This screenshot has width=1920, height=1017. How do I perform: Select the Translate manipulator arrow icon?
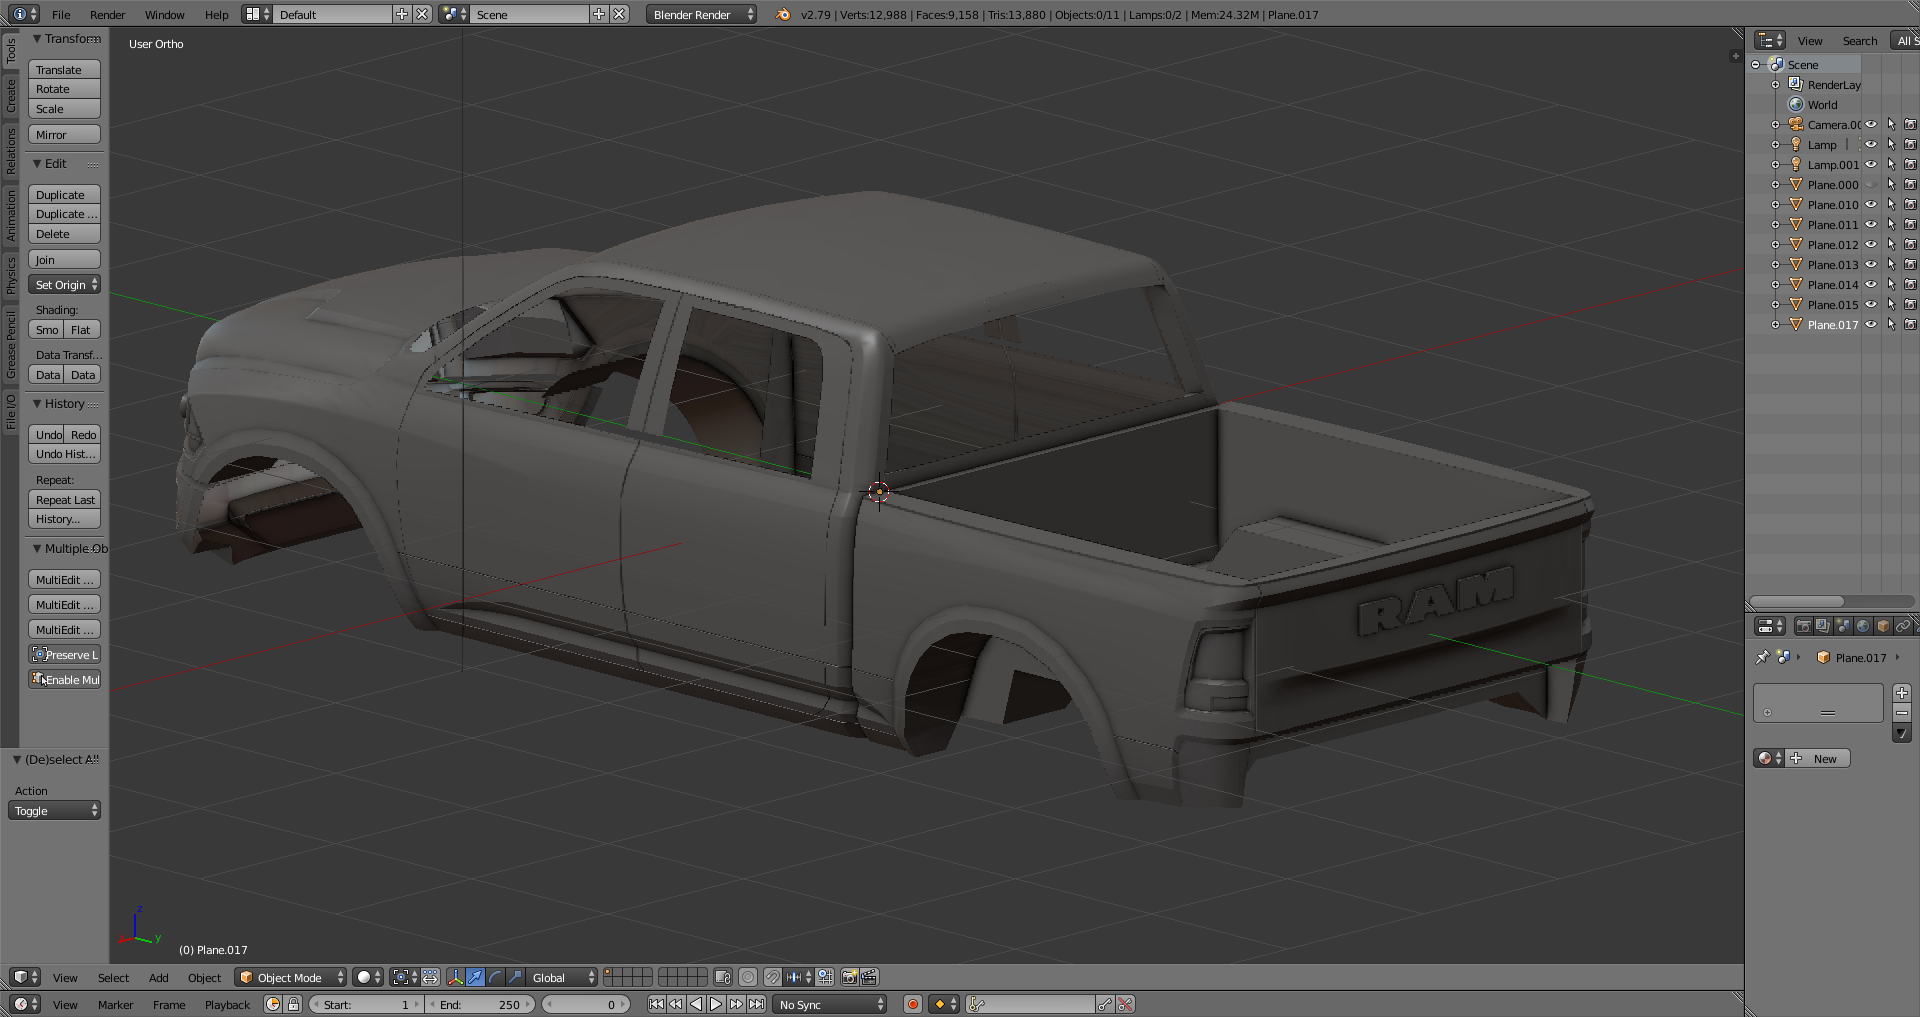[x=476, y=977]
